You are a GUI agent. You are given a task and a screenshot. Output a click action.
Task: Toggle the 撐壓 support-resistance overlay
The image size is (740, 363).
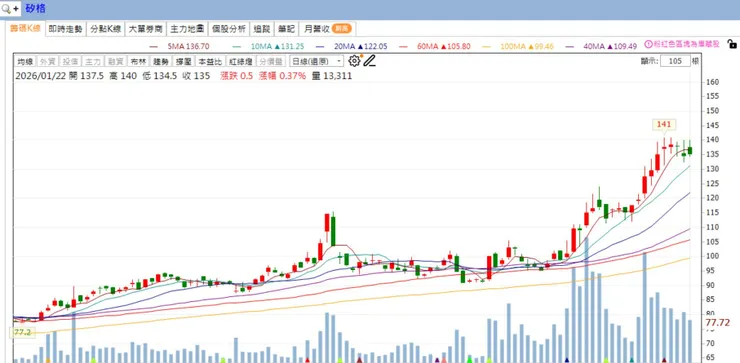click(183, 61)
